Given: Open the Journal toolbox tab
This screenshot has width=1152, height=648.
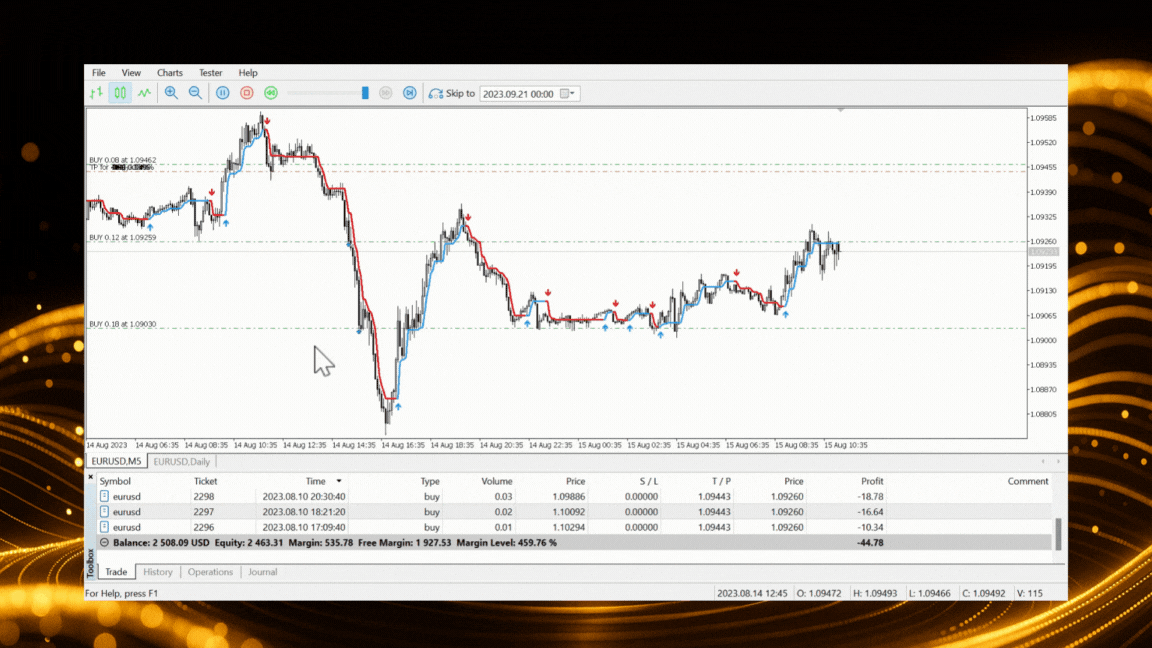Looking at the screenshot, I should point(262,572).
